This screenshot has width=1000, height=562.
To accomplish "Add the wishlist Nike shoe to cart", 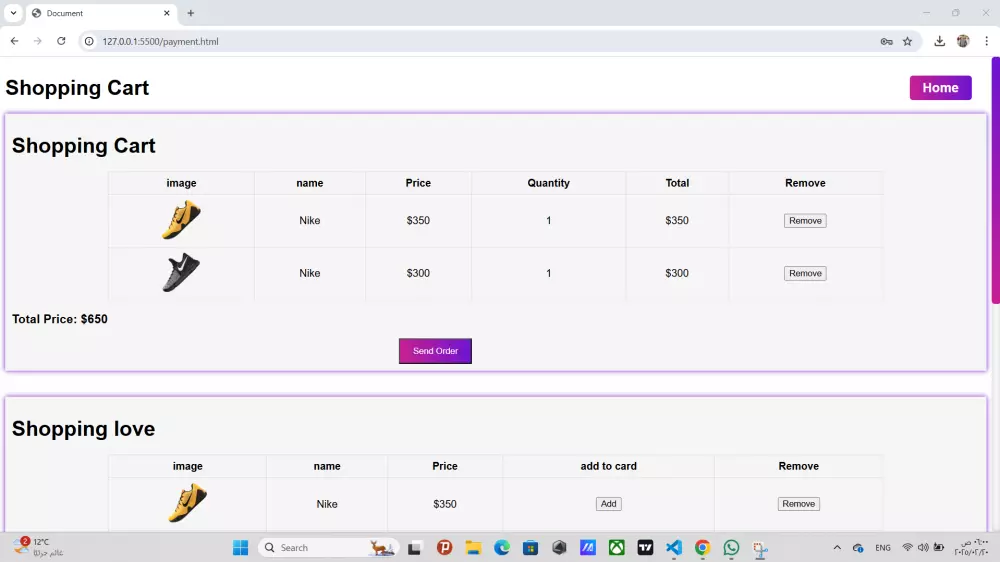I will 608,504.
